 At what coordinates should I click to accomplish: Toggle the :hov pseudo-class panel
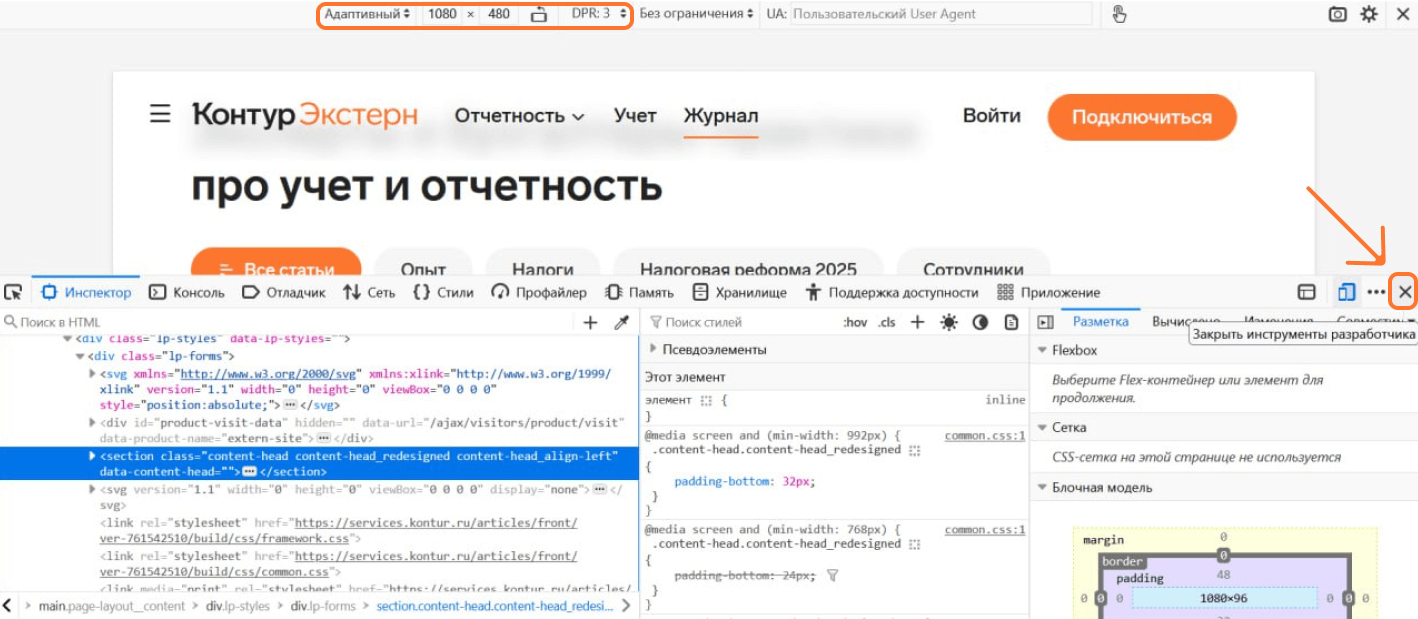(x=855, y=322)
